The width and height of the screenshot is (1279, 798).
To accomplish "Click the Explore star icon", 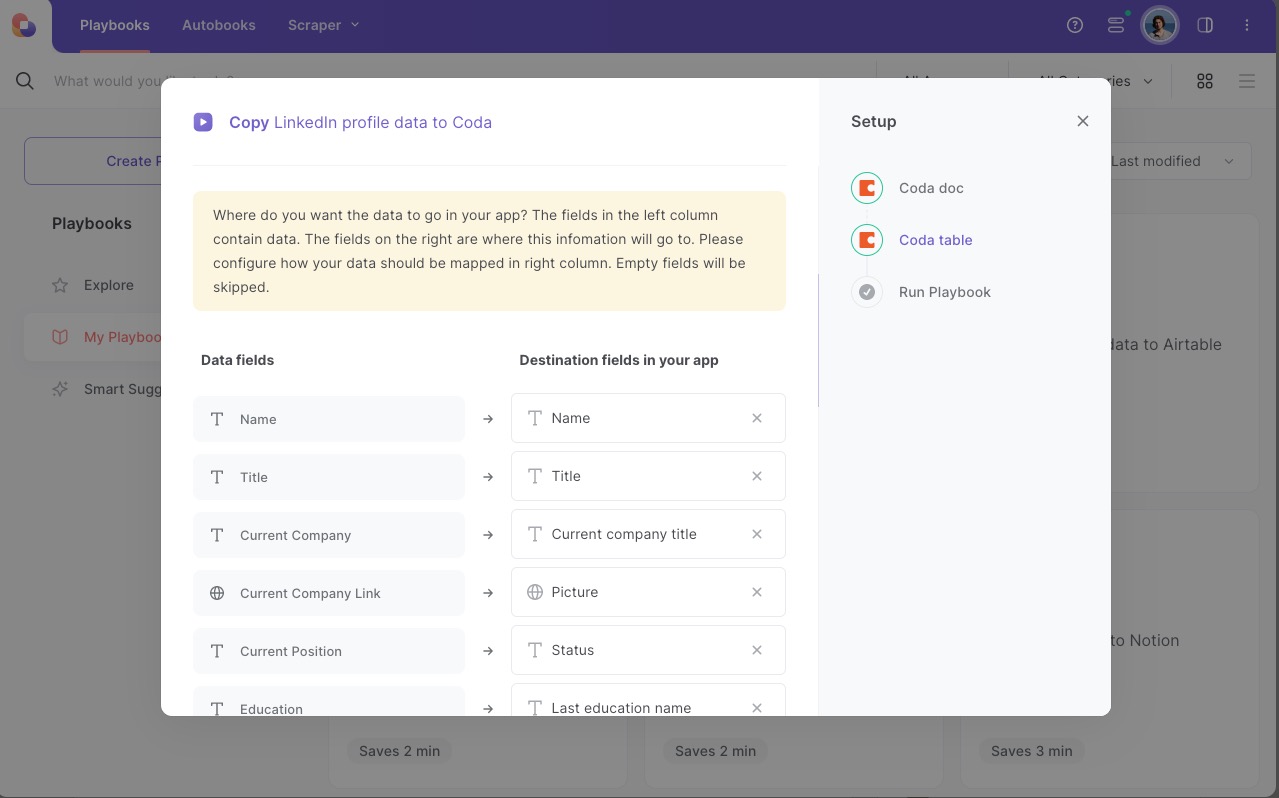I will click(x=60, y=285).
